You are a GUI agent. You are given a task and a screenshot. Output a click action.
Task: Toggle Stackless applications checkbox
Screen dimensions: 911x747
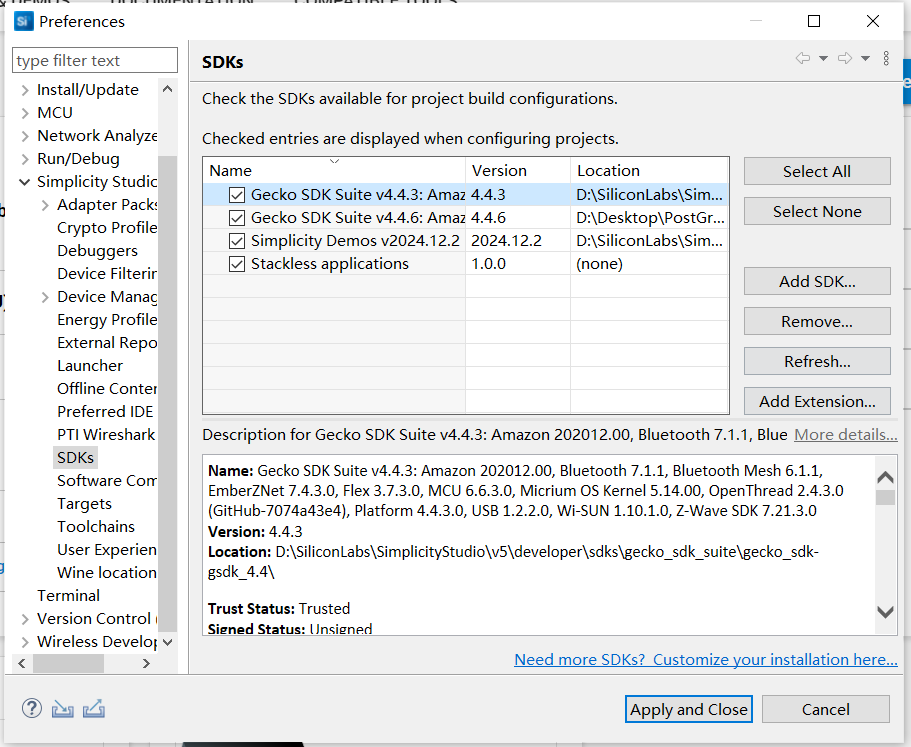point(236,264)
